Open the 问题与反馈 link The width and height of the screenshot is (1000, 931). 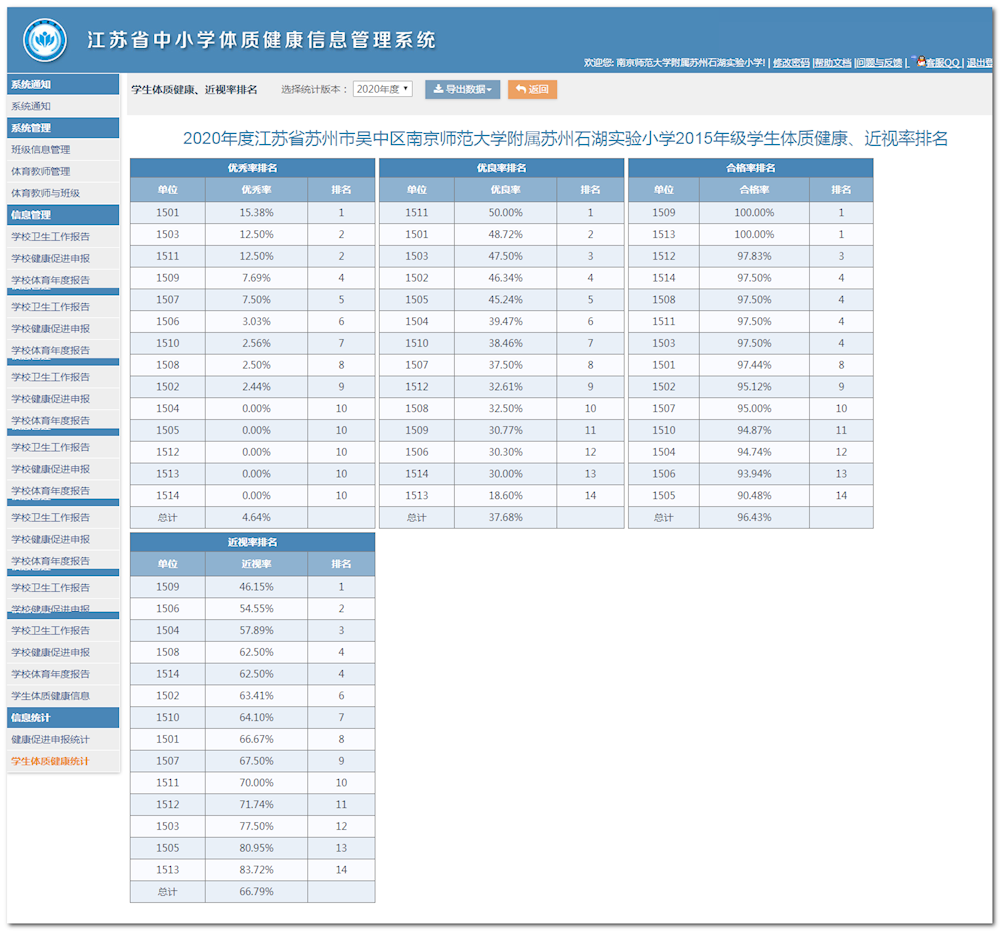(x=879, y=62)
